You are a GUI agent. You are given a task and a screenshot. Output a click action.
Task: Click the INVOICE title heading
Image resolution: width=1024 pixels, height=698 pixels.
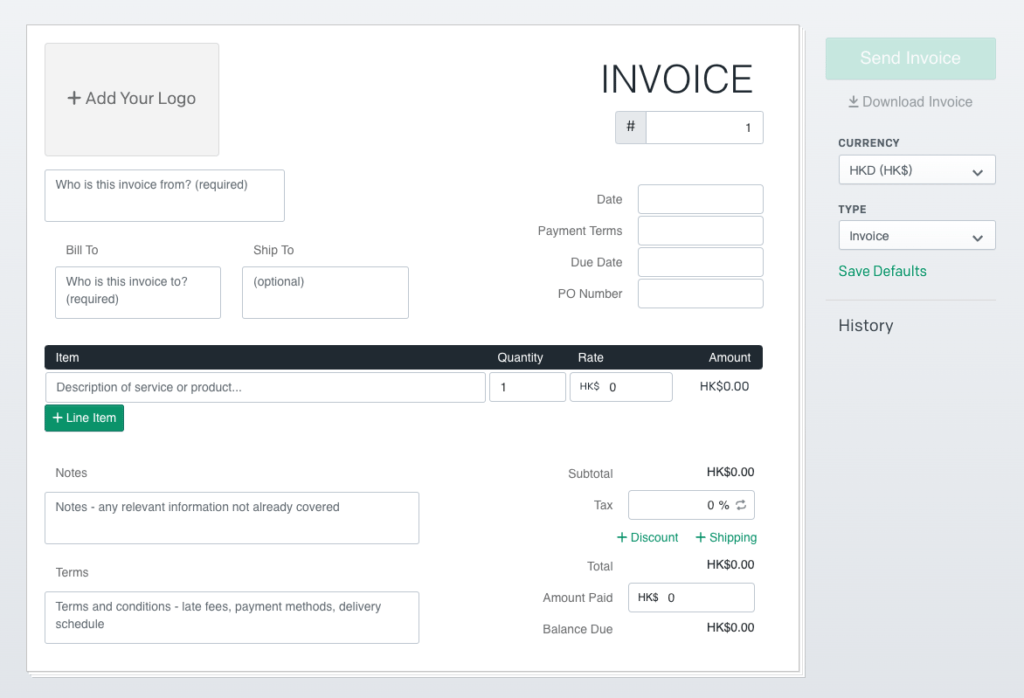(677, 79)
